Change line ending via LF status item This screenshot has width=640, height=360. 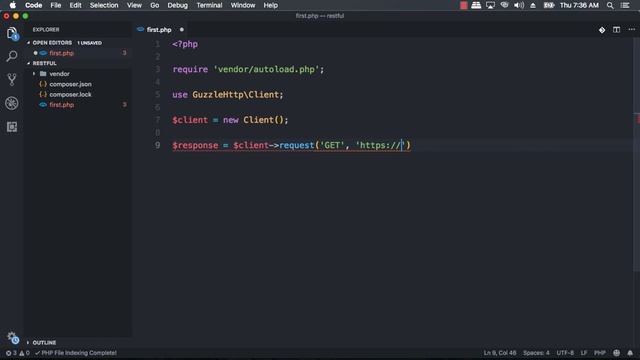click(584, 353)
